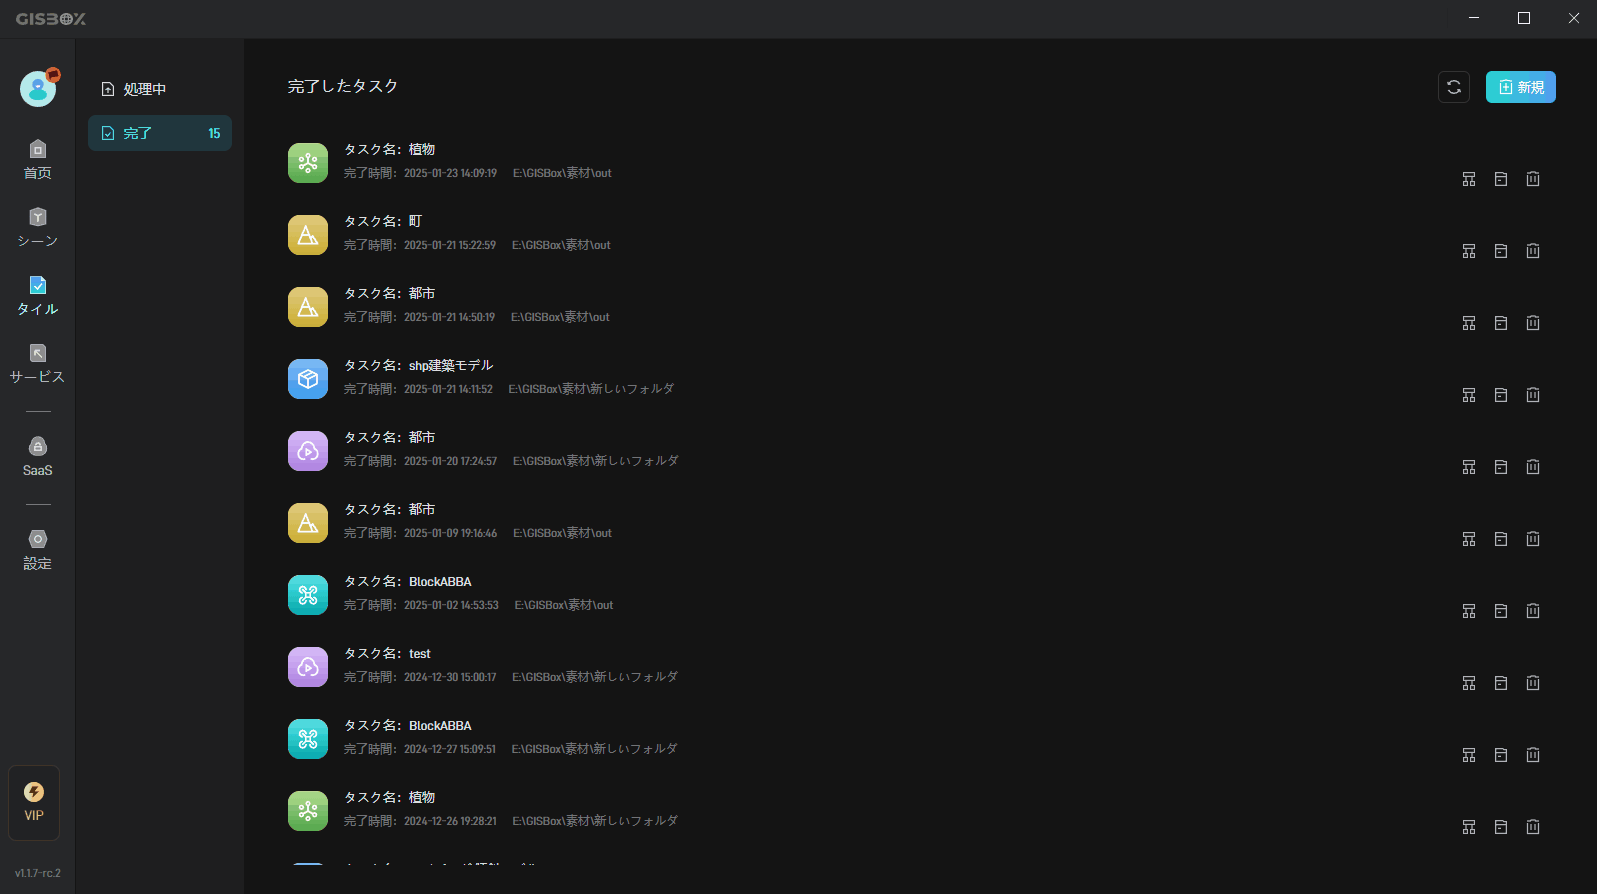Delete the test task entry

tap(1533, 683)
